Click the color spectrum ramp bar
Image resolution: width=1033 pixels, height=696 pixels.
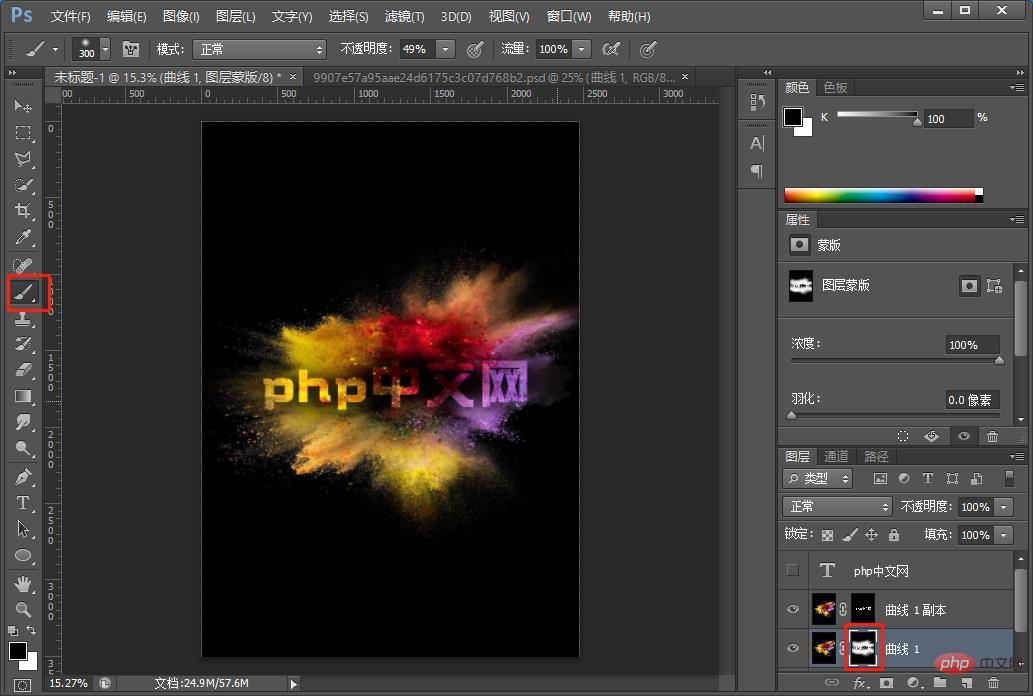coord(883,195)
